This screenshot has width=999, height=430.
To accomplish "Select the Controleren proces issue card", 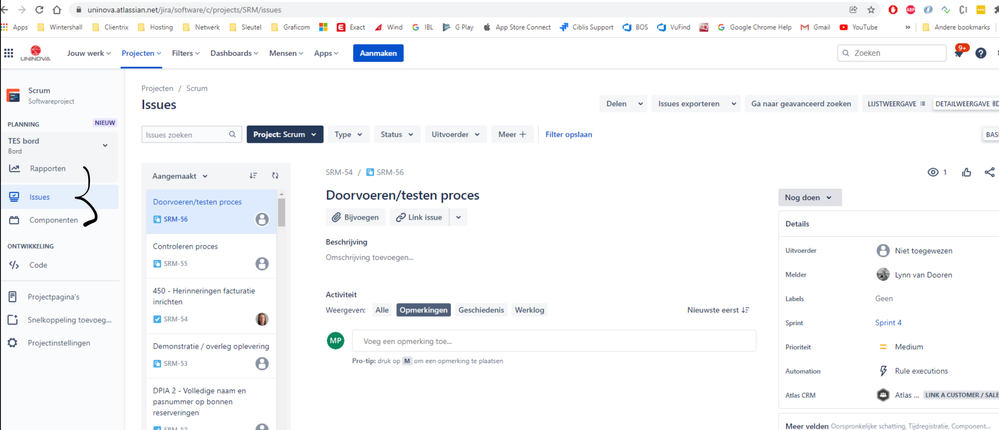I will point(212,256).
